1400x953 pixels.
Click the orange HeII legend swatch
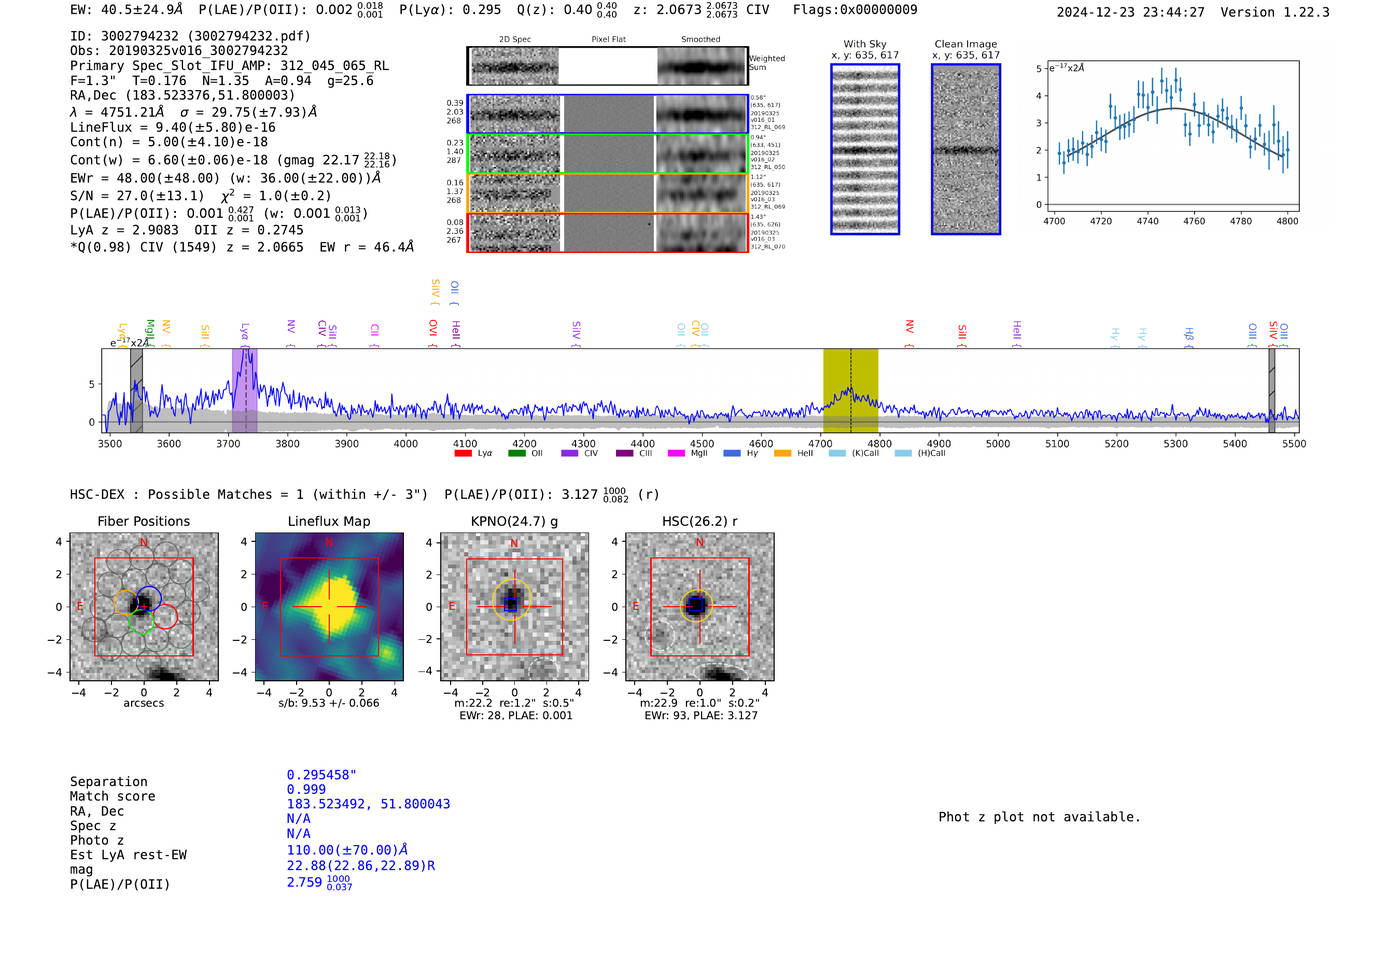(783, 453)
